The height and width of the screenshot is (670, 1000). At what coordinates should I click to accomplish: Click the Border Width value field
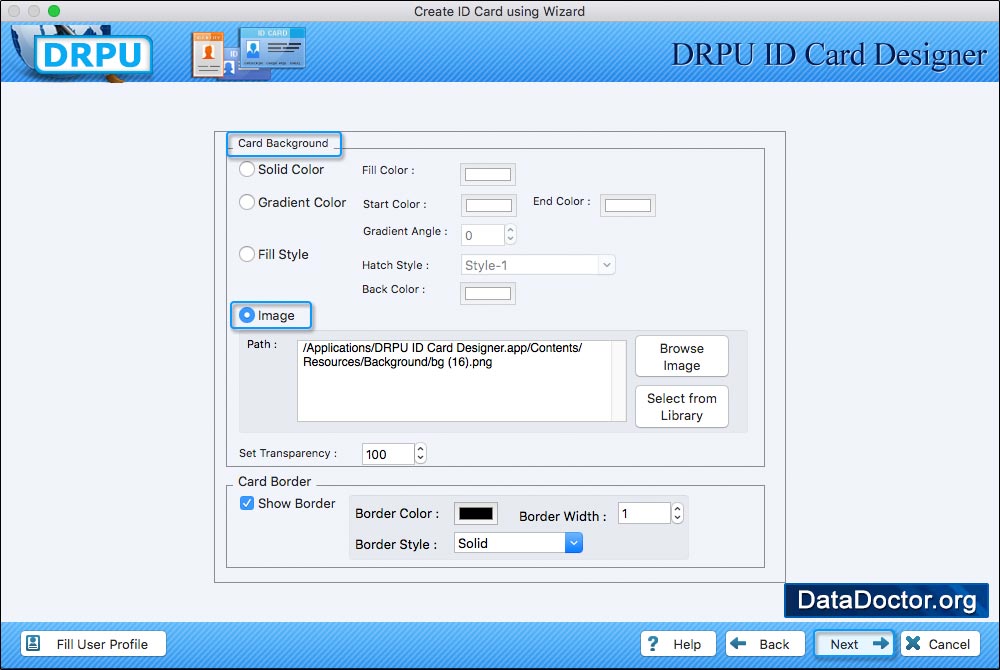[x=644, y=513]
